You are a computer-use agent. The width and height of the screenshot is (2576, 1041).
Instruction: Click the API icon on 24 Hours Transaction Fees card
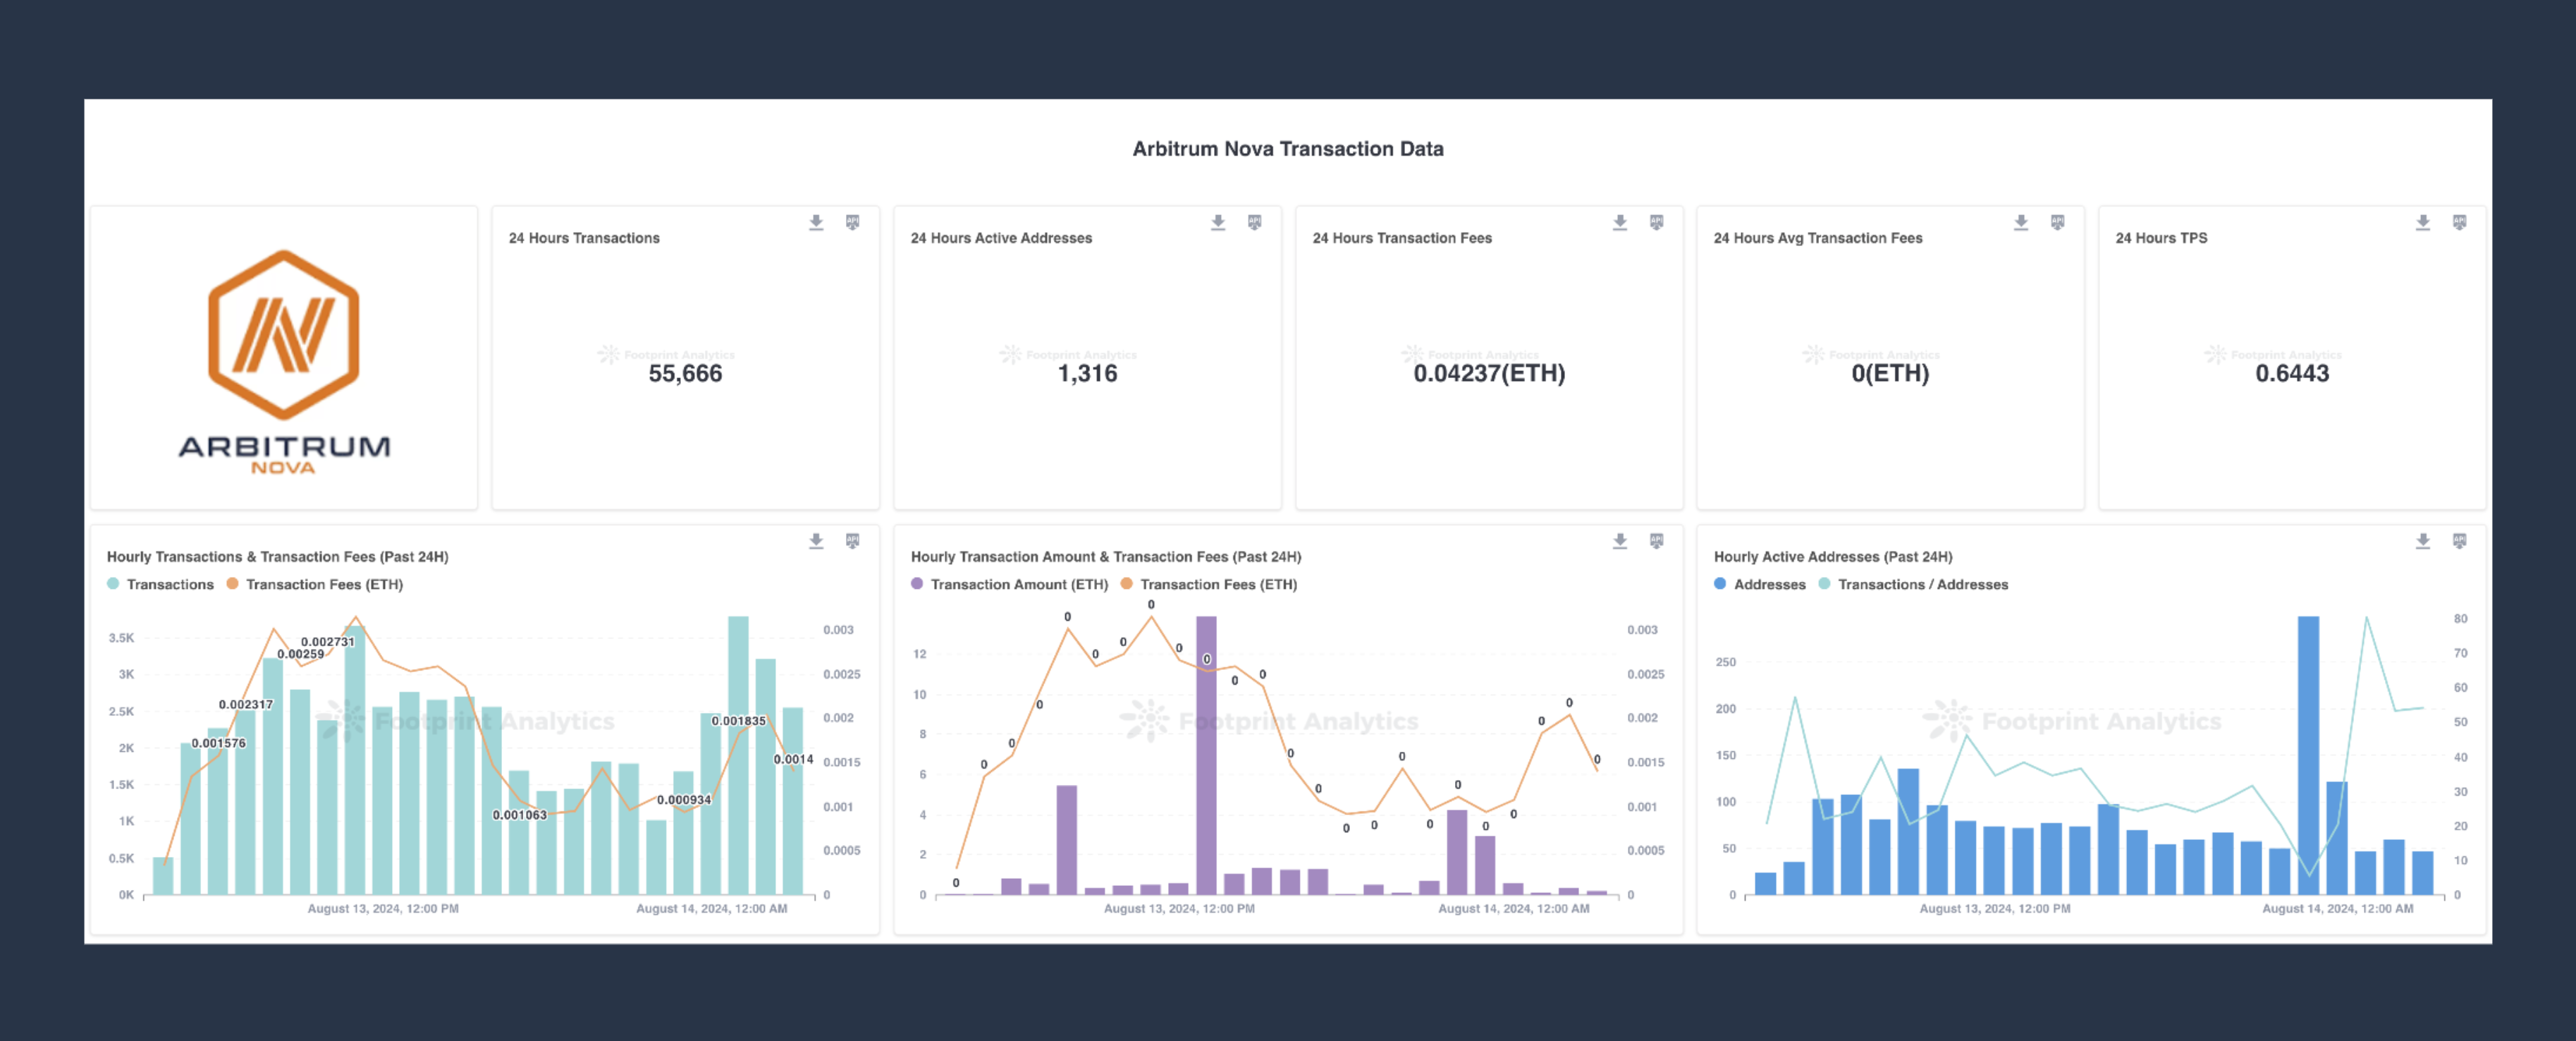click(1656, 222)
